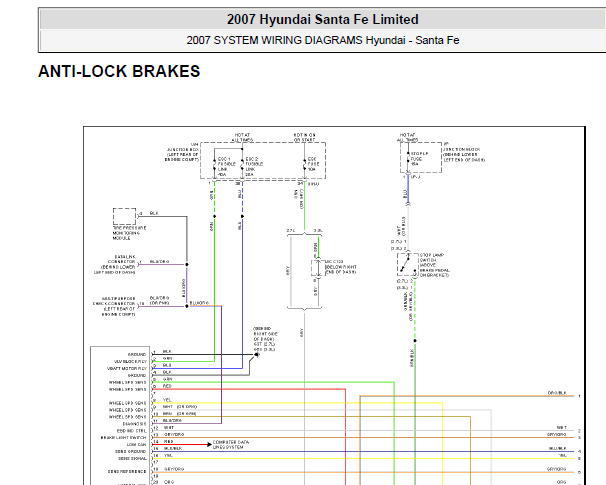Select the 'Junction Box (Left Rear of Engine Compt)' label
The image size is (606, 485).
[182, 152]
